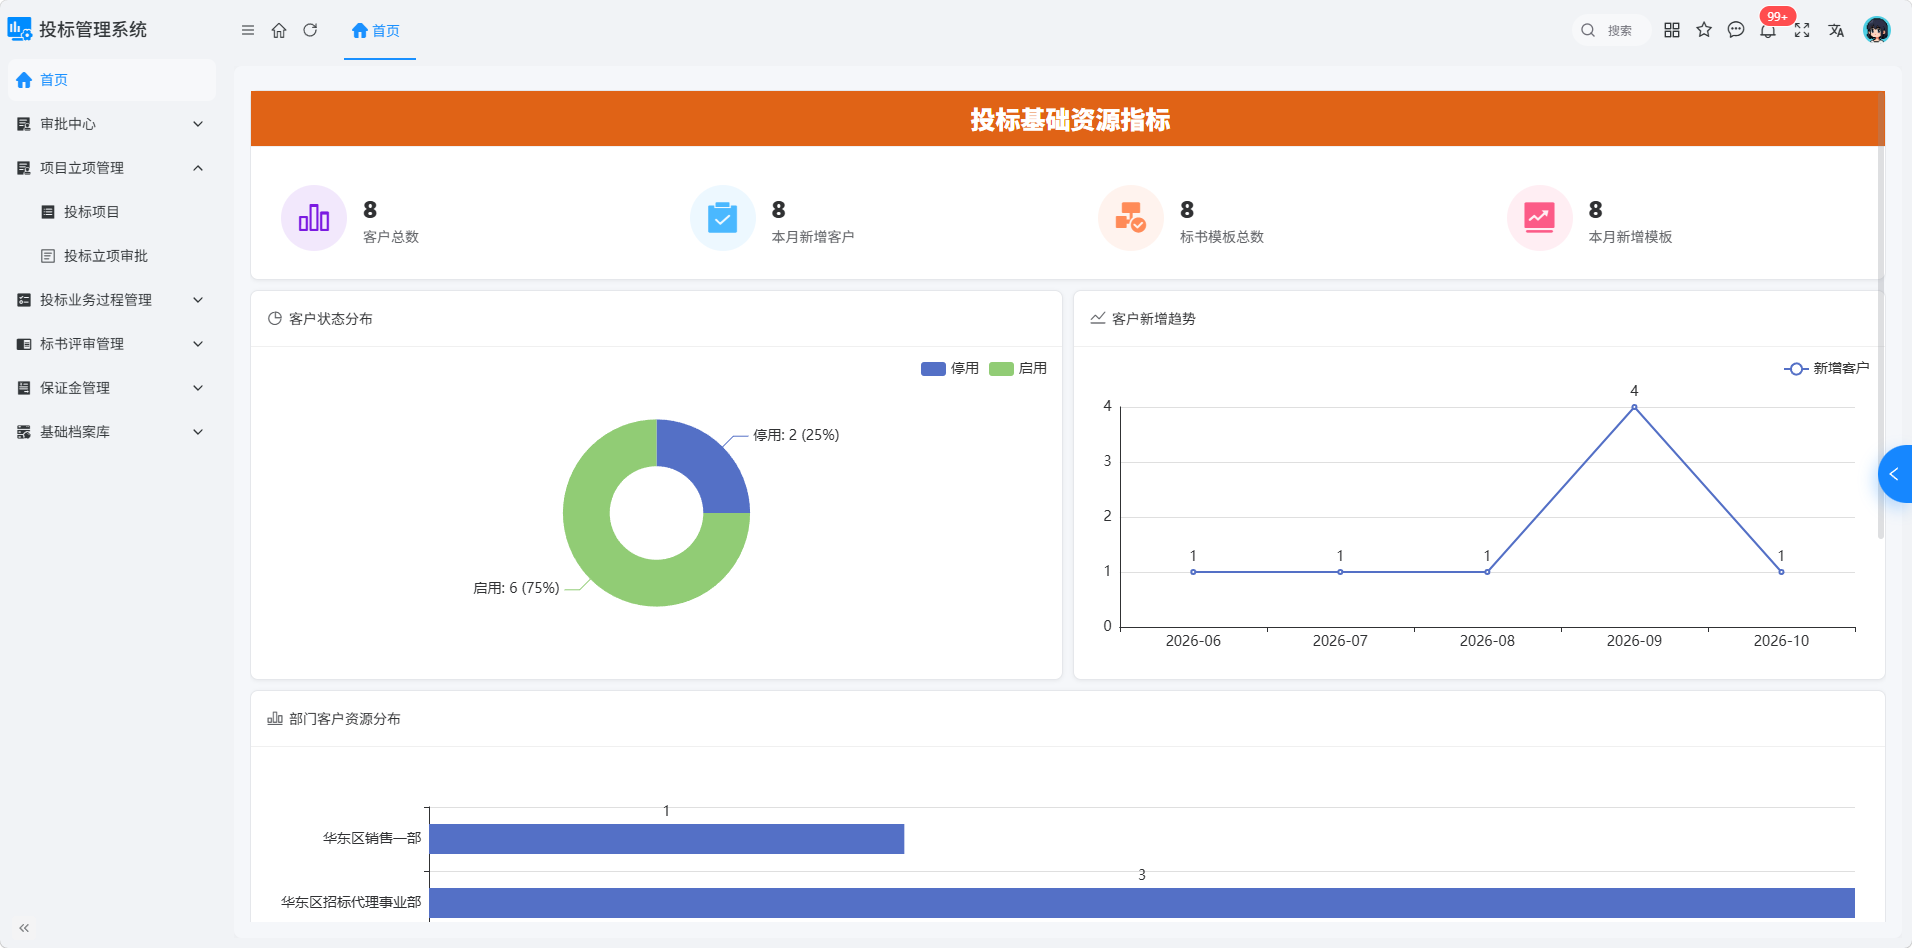Viewport: 1912px width, 948px height.
Task: Click the 华东区销售一部 bar
Action: 667,839
